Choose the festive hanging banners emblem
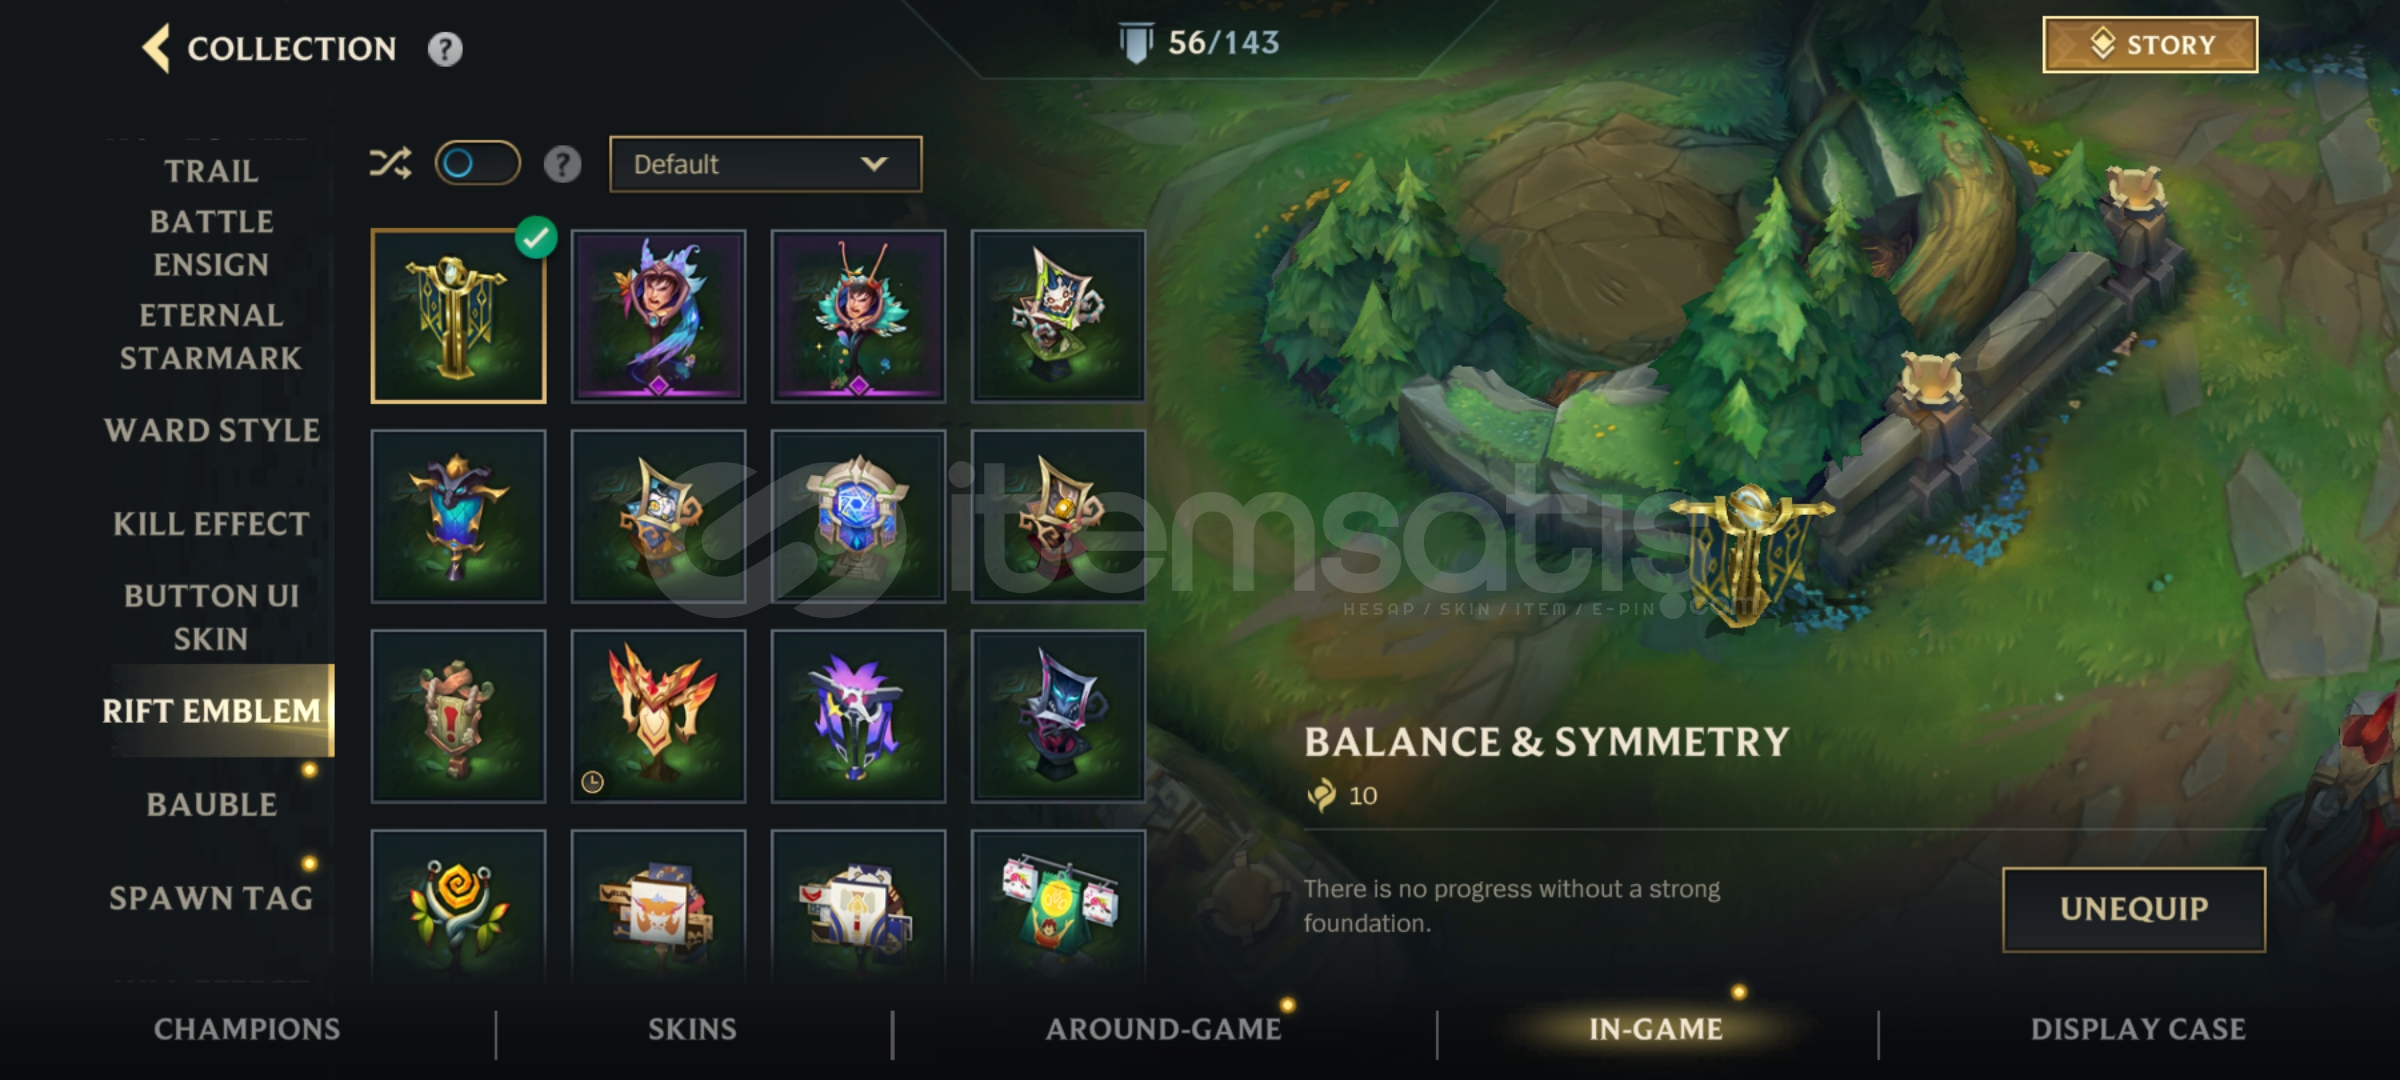The width and height of the screenshot is (2400, 1080). [x=1058, y=906]
